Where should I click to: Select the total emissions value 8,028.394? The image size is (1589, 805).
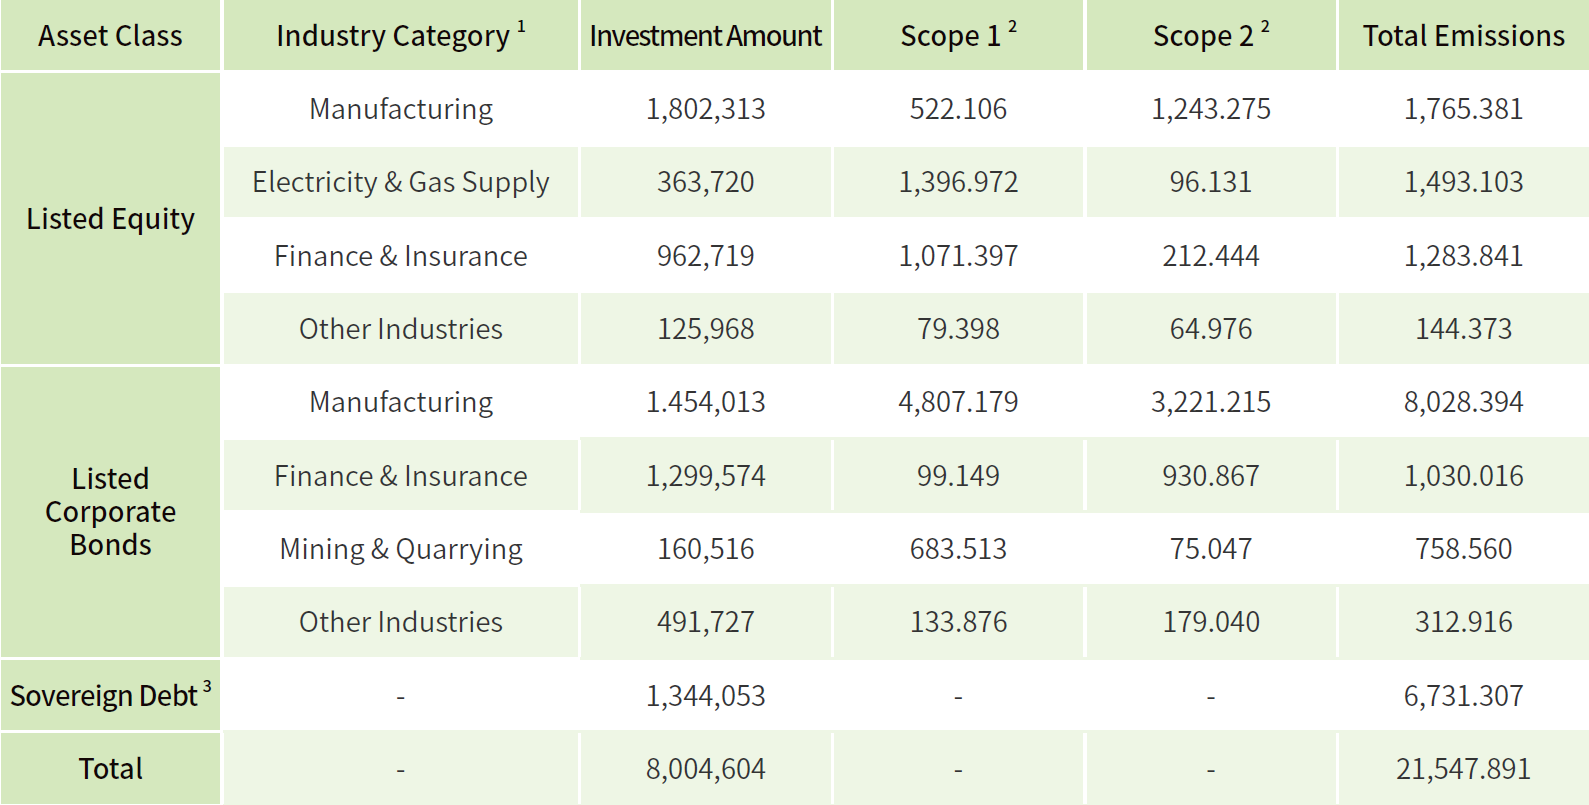[1463, 402]
